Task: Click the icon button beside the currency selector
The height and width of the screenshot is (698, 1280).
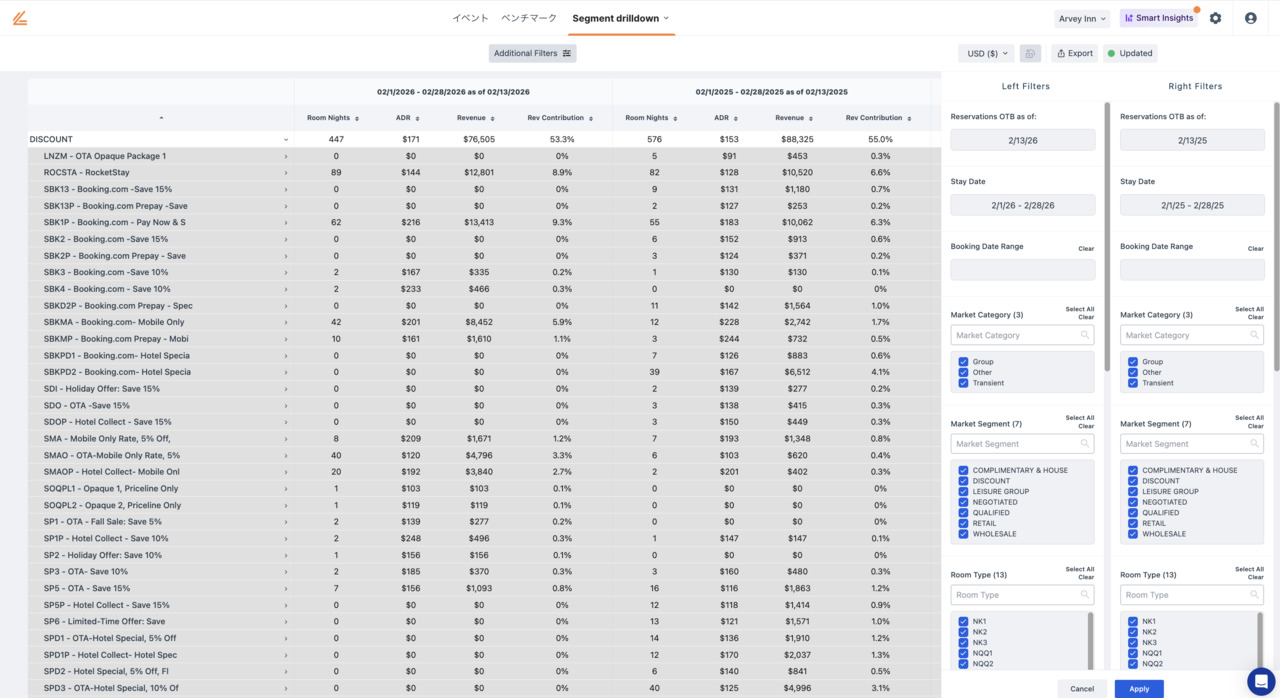Action: [x=1030, y=53]
